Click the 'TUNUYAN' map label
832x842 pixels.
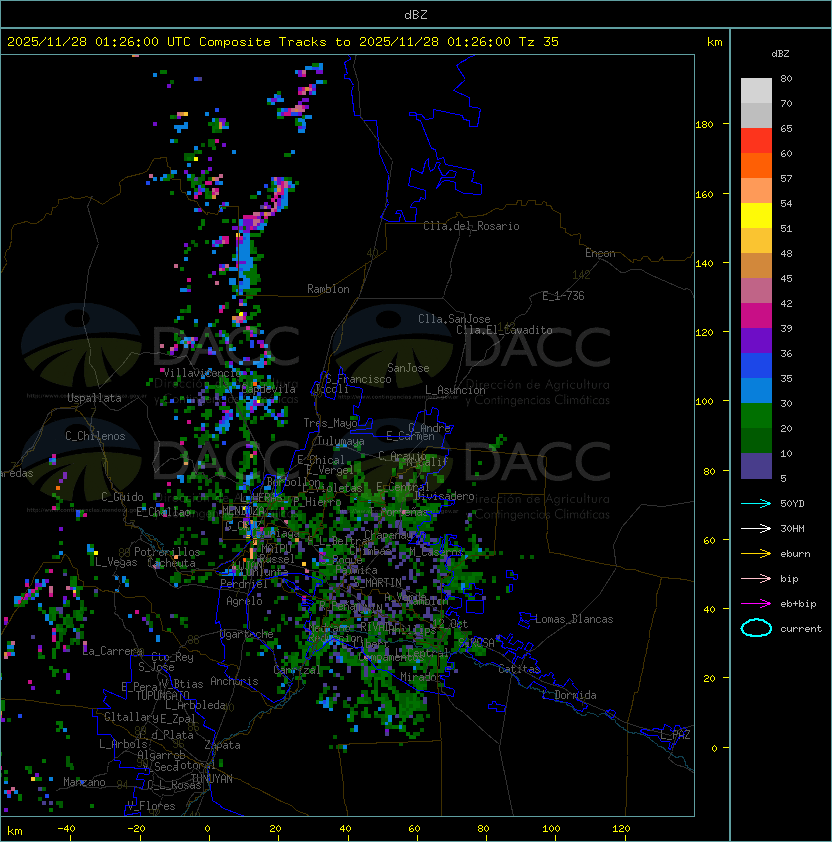tap(212, 779)
